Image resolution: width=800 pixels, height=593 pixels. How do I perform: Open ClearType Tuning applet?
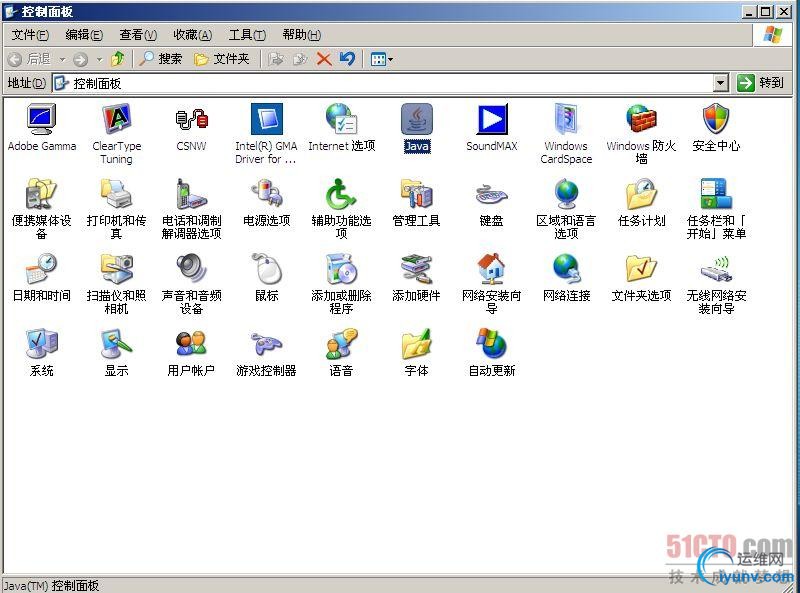pyautogui.click(x=117, y=119)
